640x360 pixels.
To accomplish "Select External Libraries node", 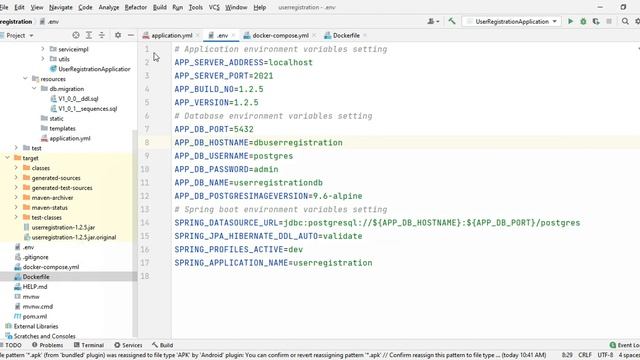I will tap(36, 326).
